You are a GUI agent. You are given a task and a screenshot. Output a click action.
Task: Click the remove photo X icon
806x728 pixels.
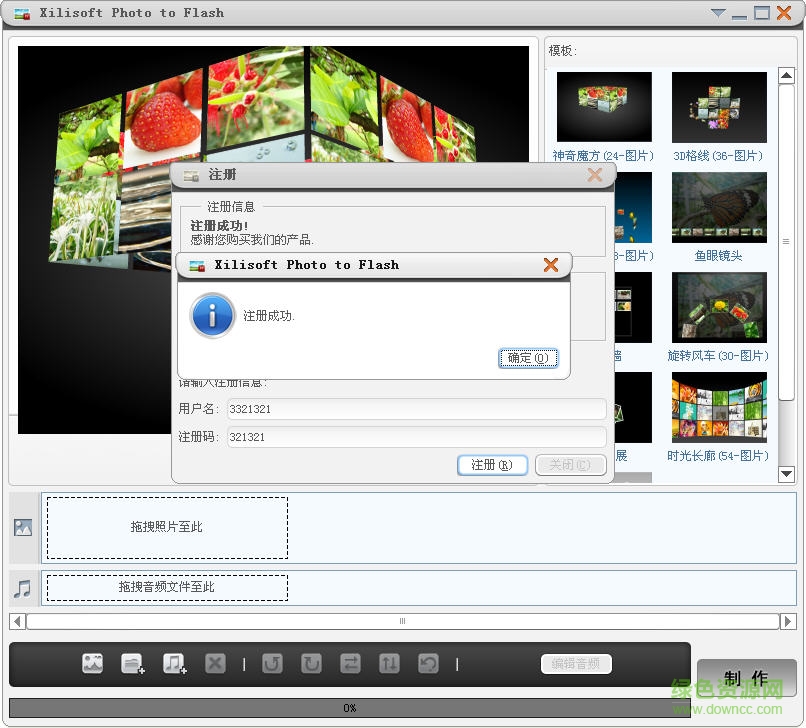(x=213, y=663)
